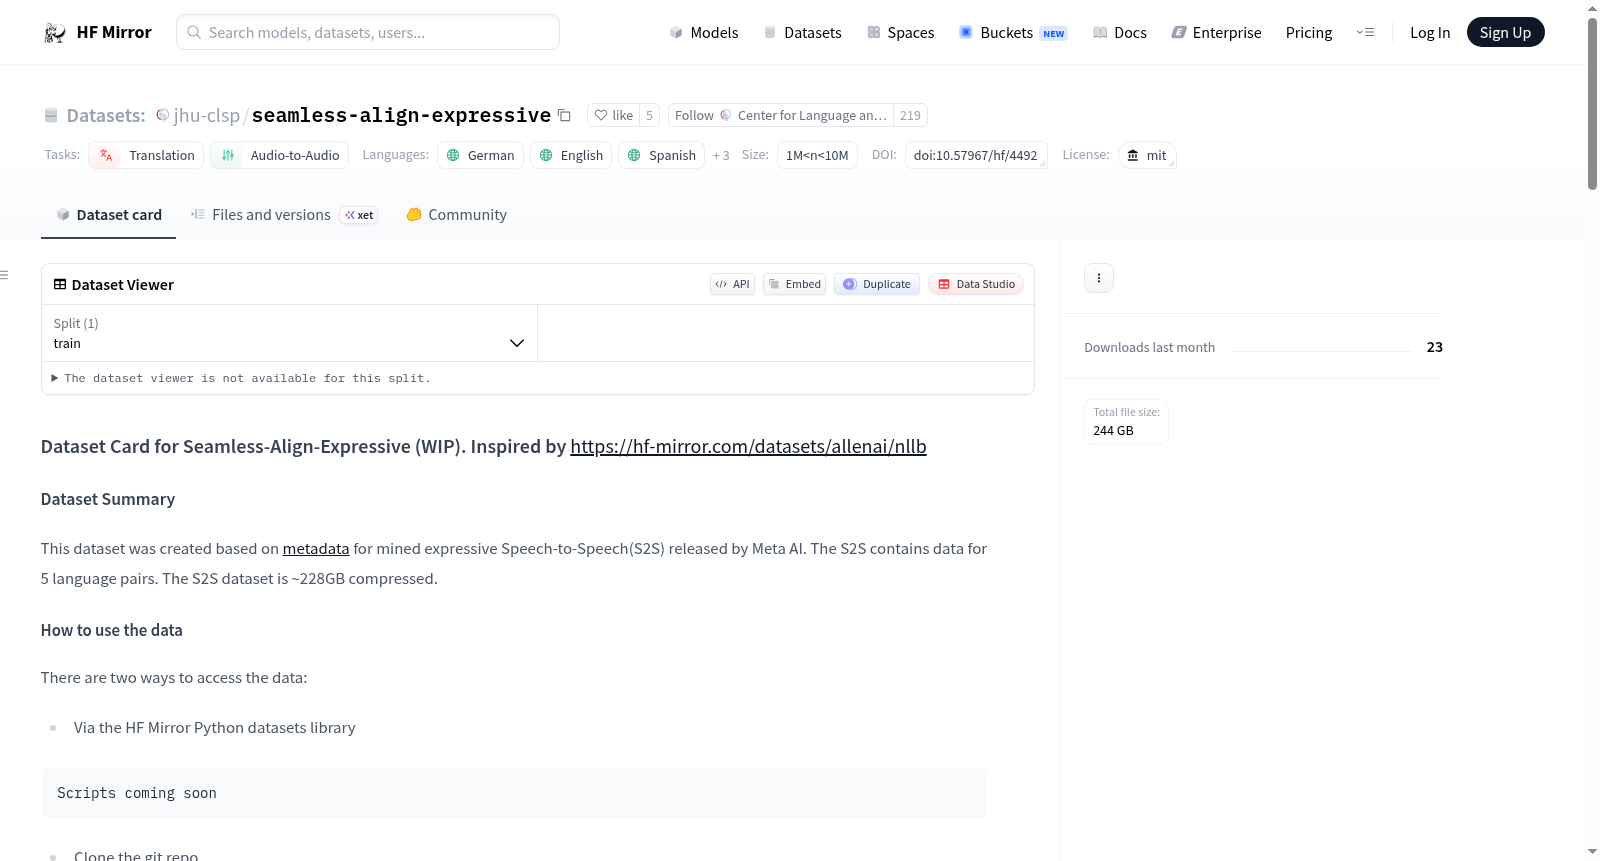Open the metadata link in summary
This screenshot has width=1600, height=861.
(316, 549)
